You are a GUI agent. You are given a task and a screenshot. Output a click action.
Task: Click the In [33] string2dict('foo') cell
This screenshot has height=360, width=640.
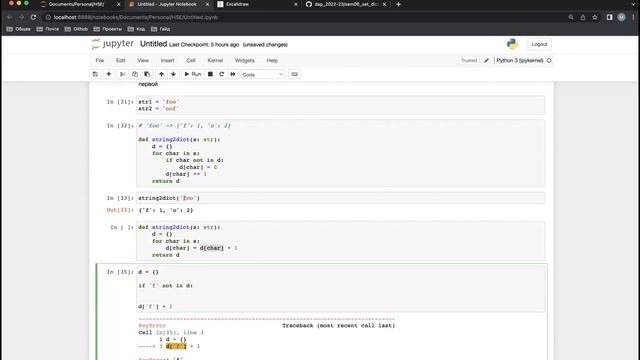340,198
